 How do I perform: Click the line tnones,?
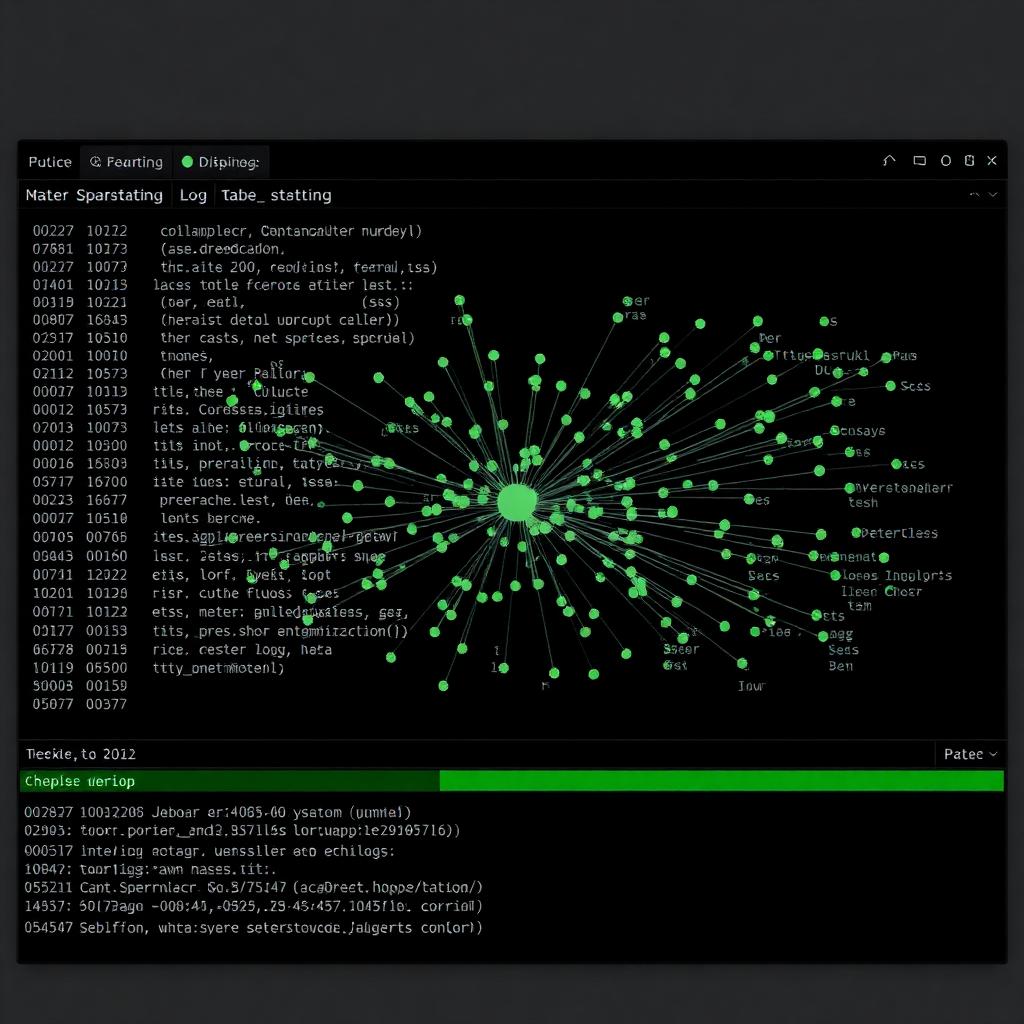186,356
